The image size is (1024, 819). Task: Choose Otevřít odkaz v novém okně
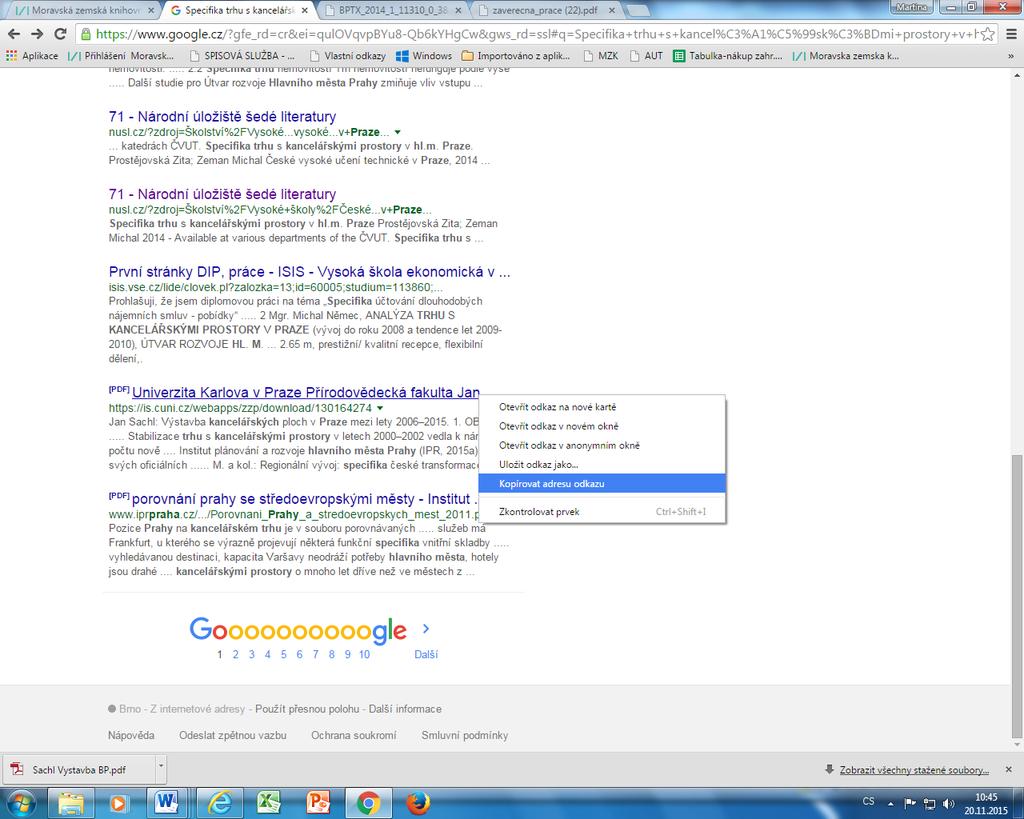pos(602,426)
